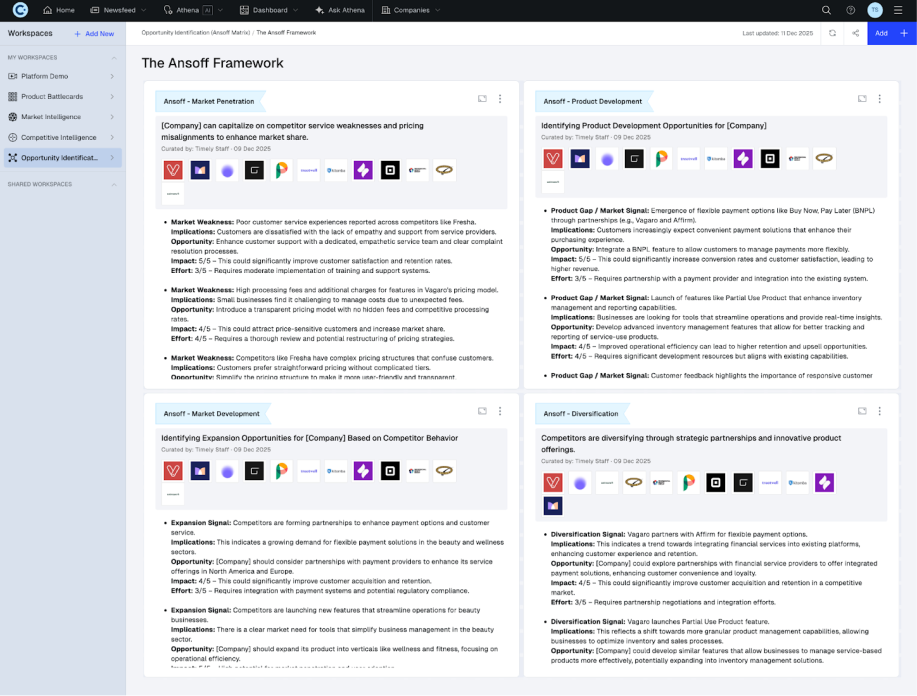Open three-dot menu on Diversification card

point(880,411)
